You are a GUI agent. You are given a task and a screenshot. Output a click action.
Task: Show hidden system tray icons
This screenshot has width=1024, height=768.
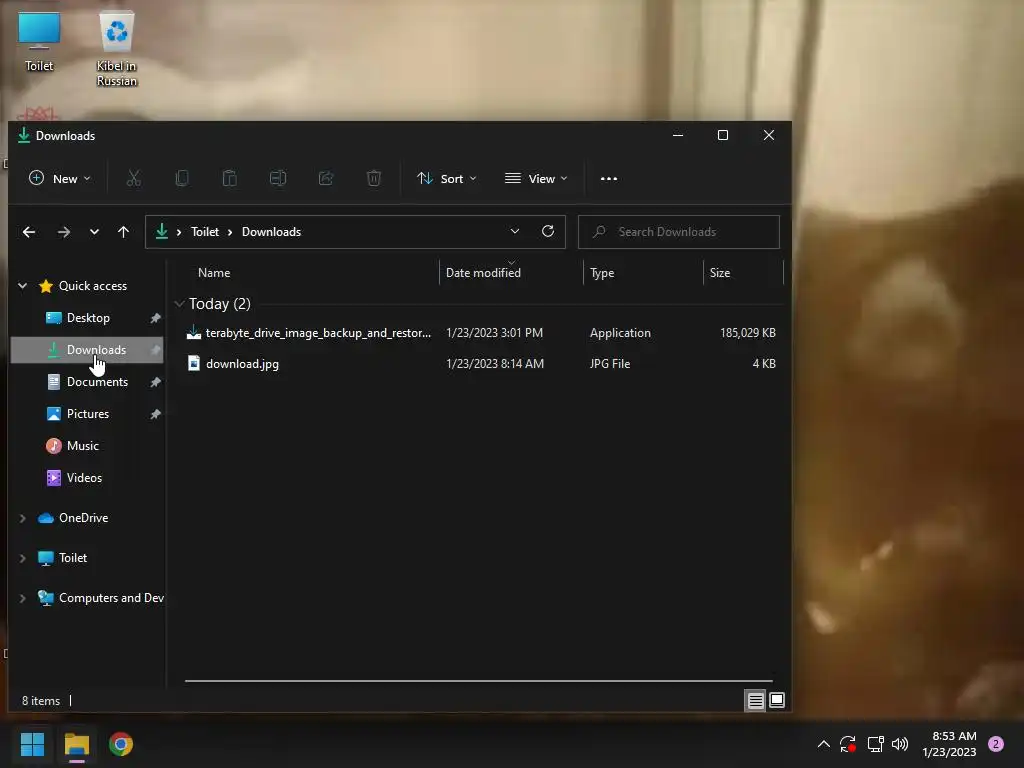coord(824,744)
